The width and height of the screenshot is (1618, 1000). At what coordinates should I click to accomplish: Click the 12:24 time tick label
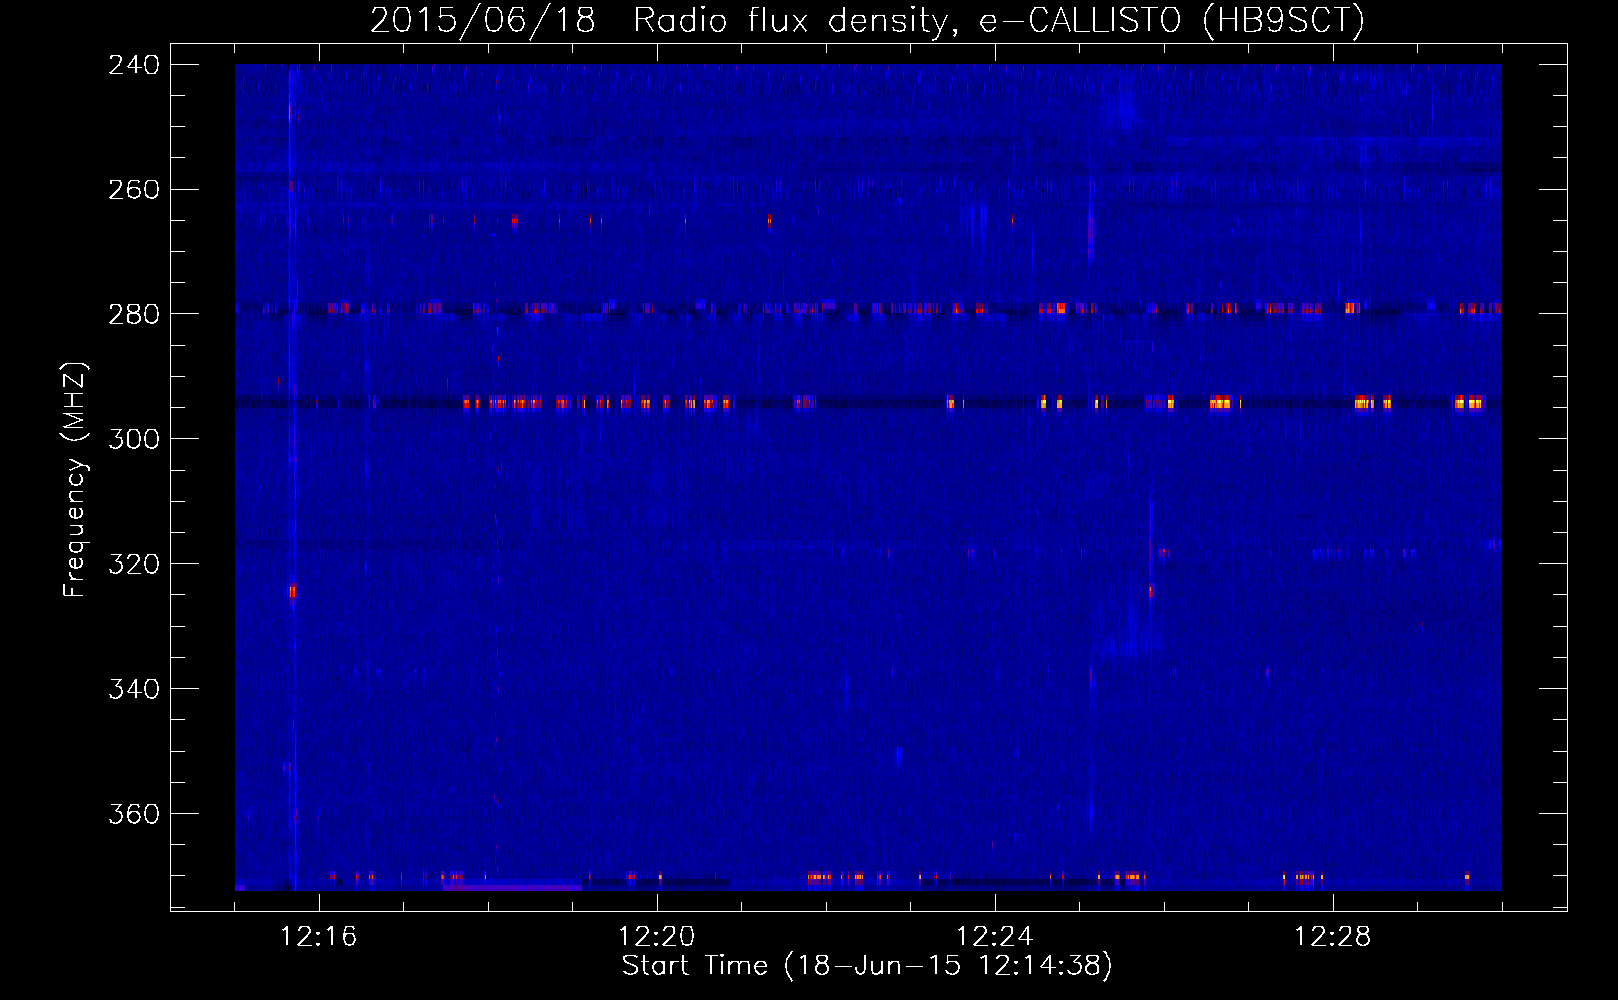pyautogui.click(x=995, y=937)
